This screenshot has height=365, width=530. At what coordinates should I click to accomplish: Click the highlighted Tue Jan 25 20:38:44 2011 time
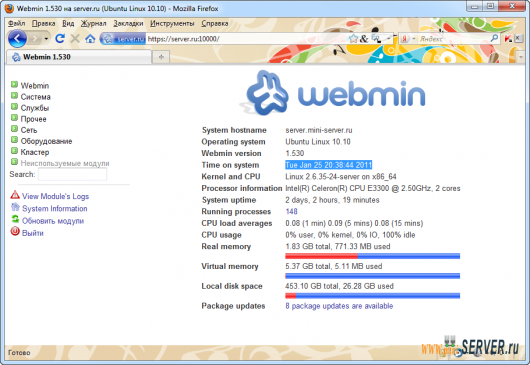click(x=329, y=165)
